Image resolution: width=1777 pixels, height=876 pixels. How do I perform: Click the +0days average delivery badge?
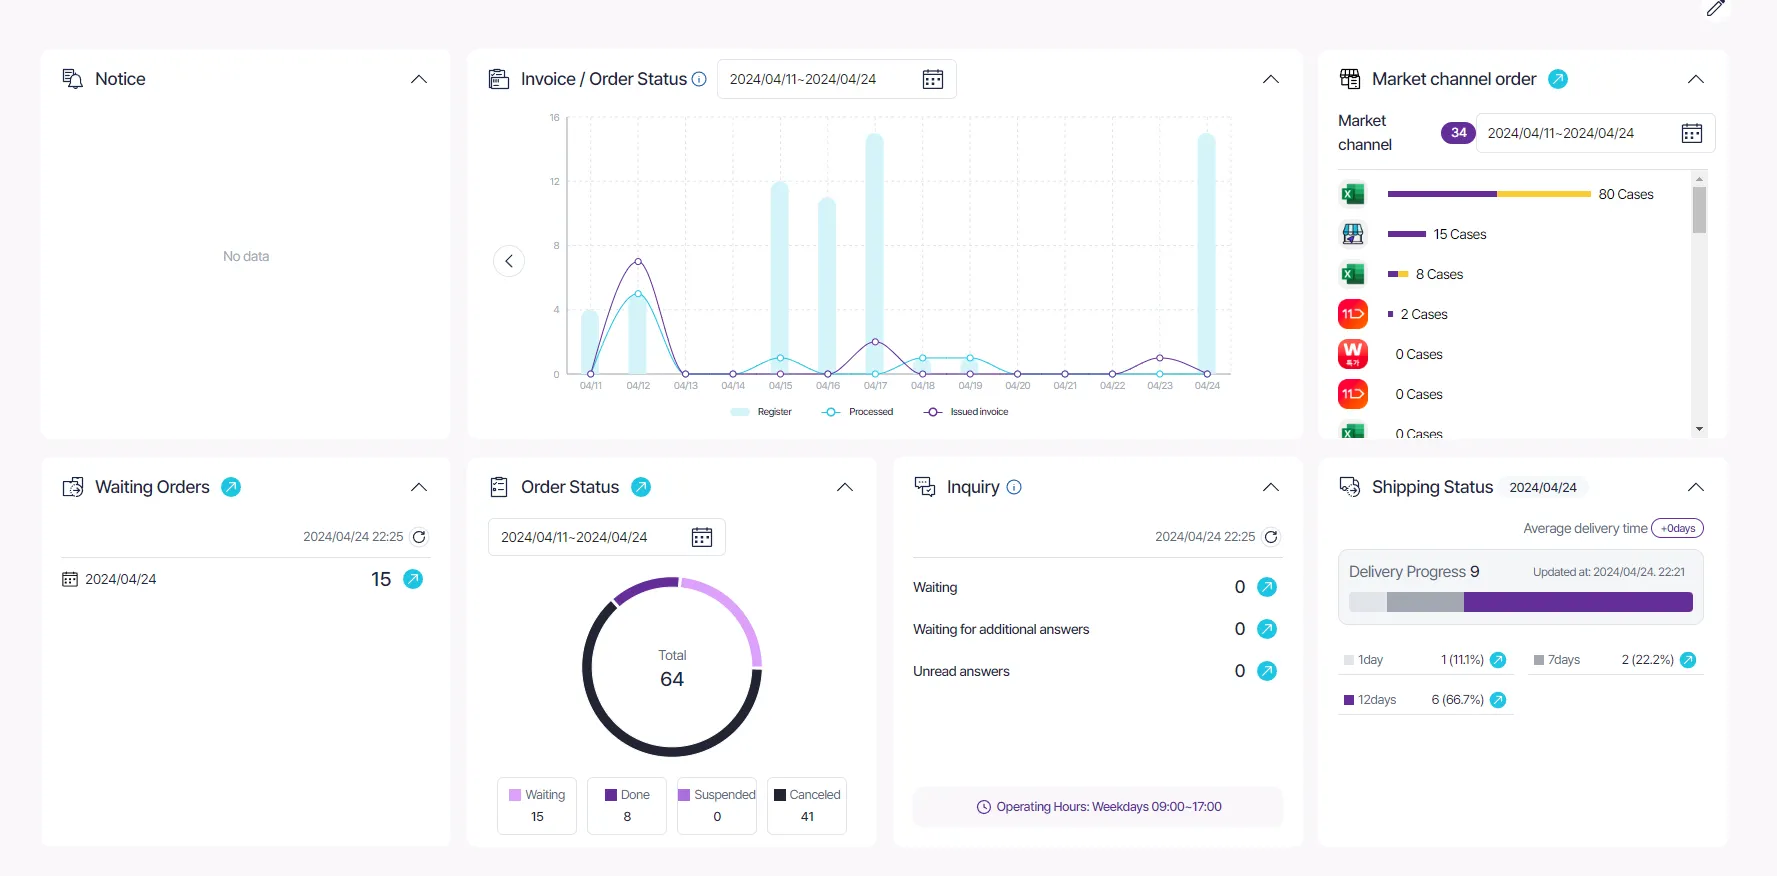(1677, 528)
